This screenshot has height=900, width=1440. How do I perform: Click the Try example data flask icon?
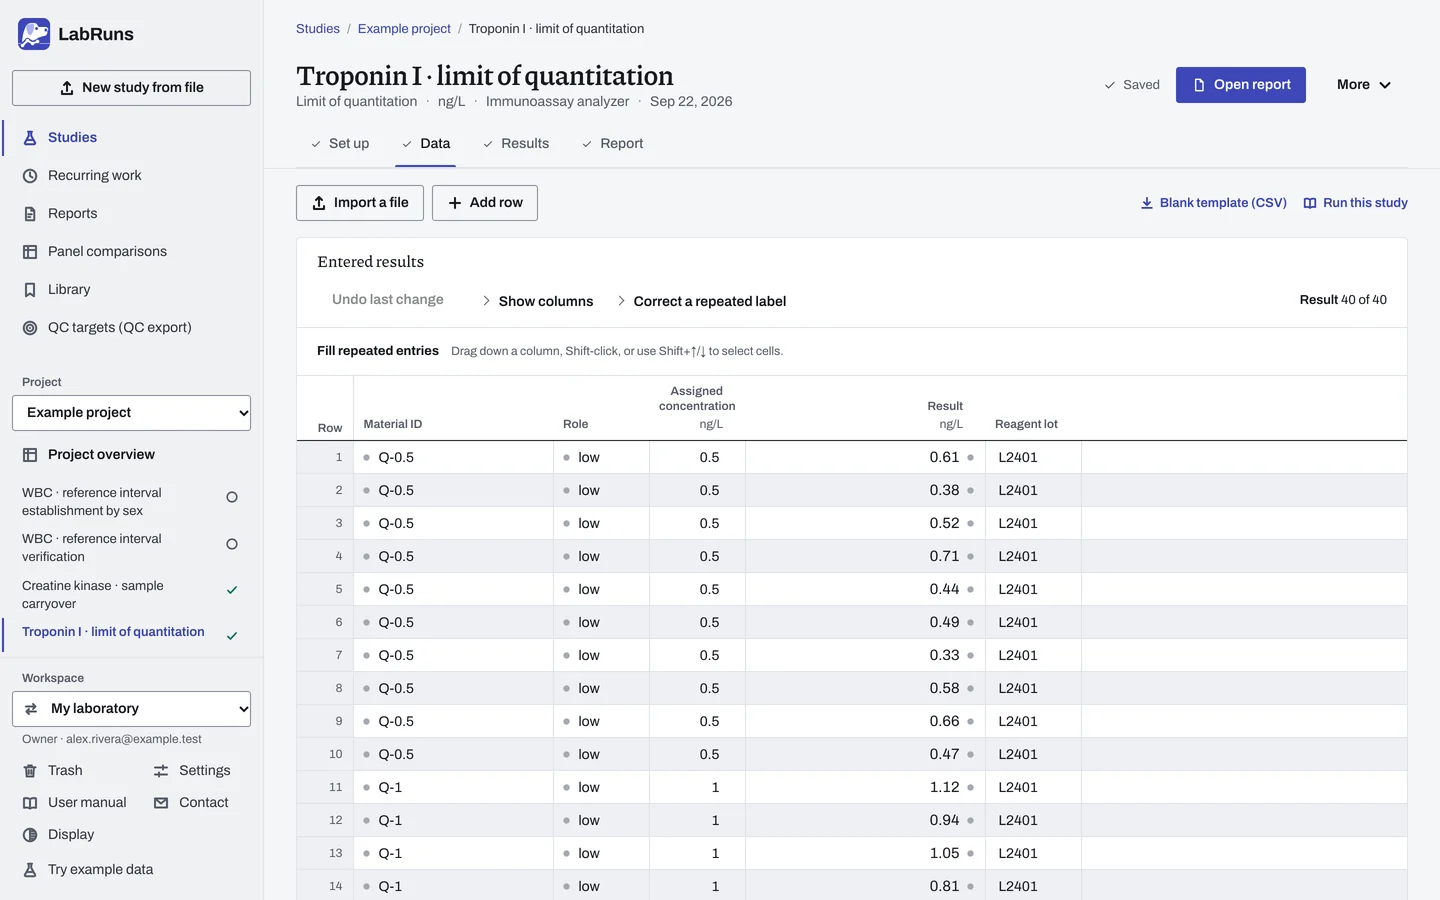30,870
